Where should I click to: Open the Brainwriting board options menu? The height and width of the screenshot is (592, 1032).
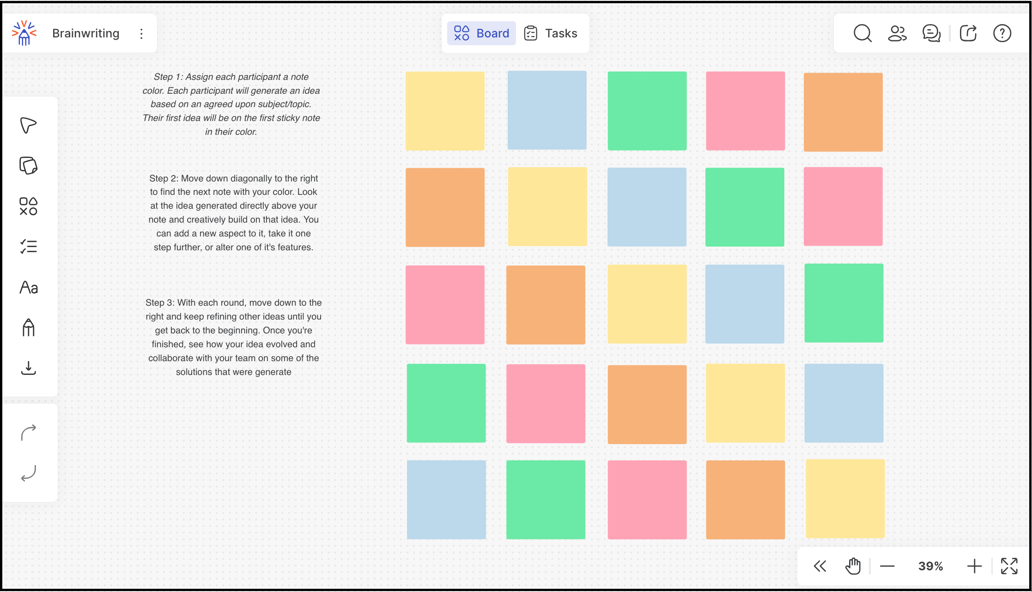click(142, 34)
